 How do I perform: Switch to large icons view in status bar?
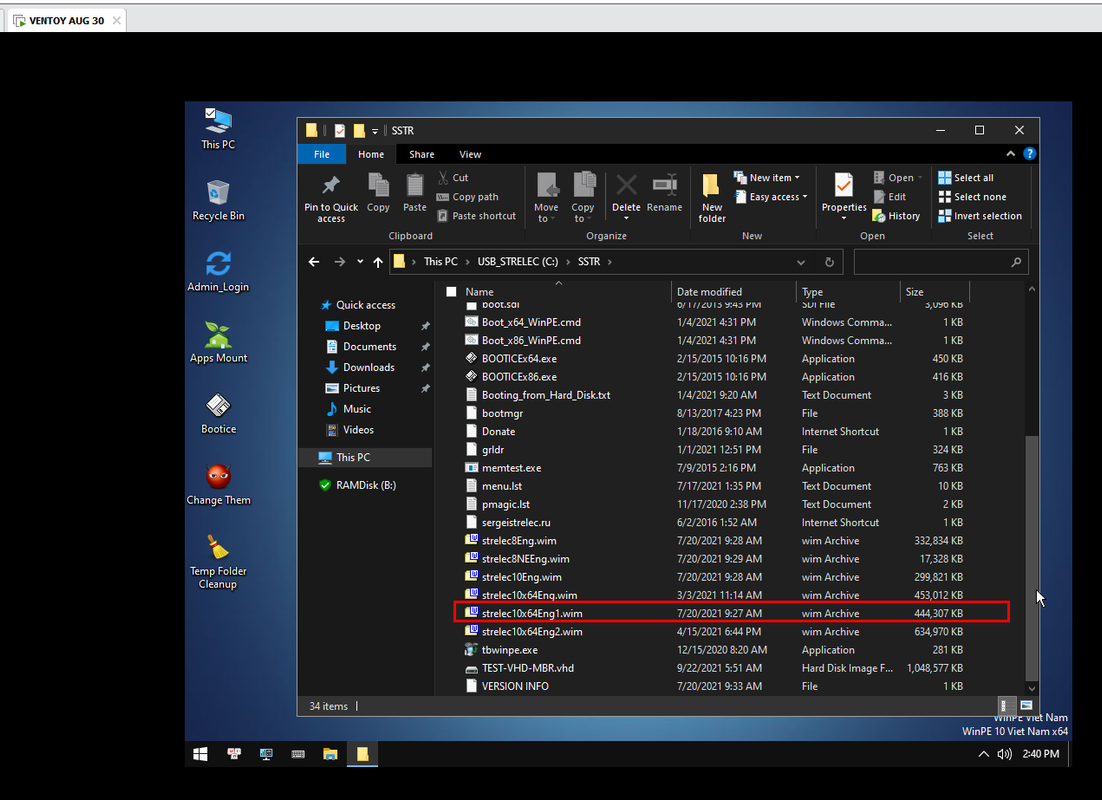point(1026,705)
